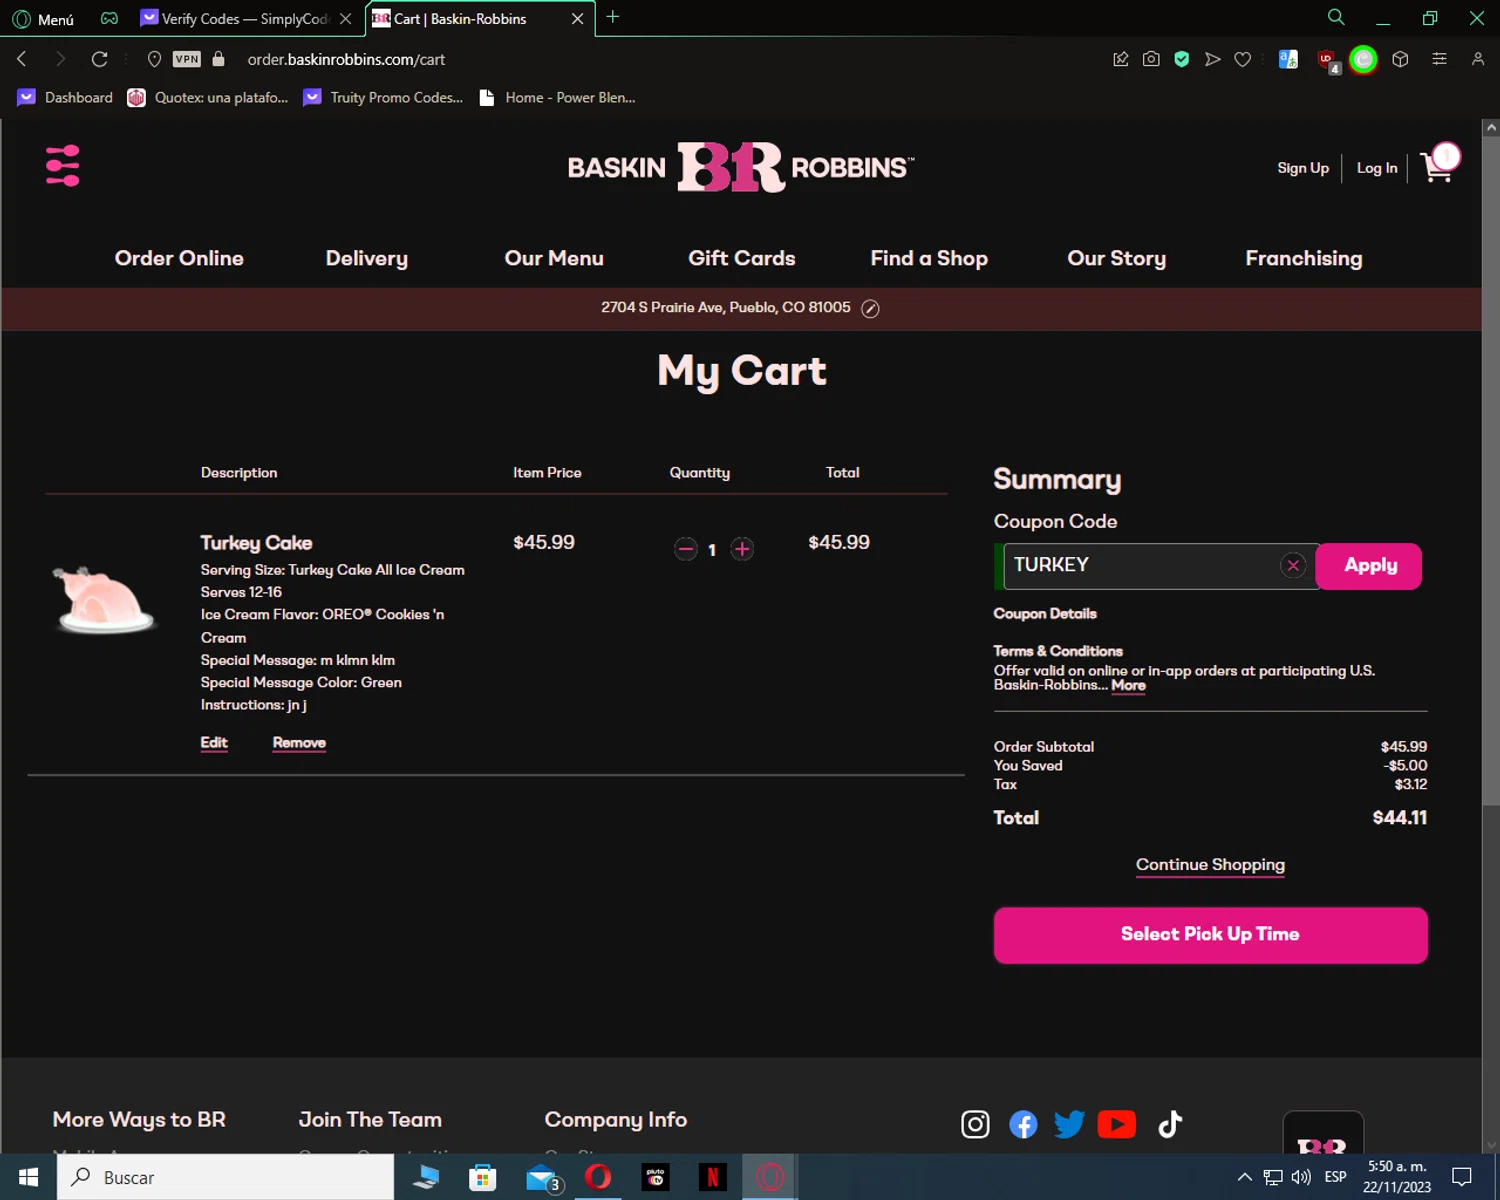Image resolution: width=1500 pixels, height=1200 pixels.
Task: Go to Order Online
Action: pos(179,258)
